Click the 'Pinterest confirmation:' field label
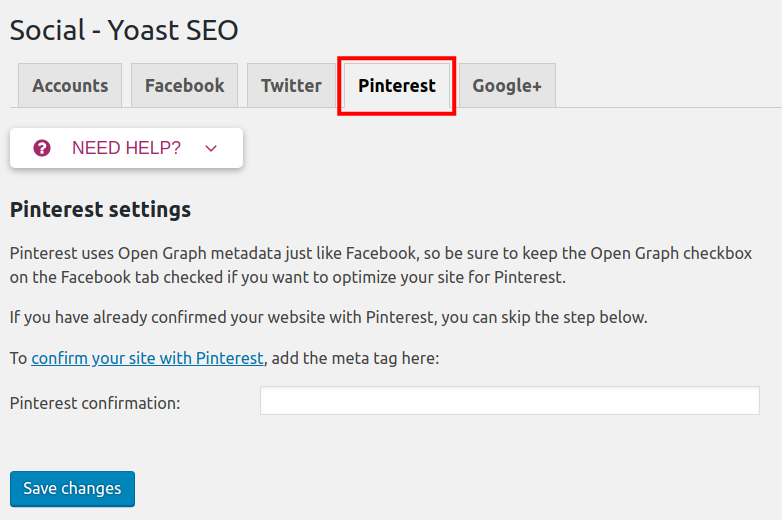 (95, 403)
